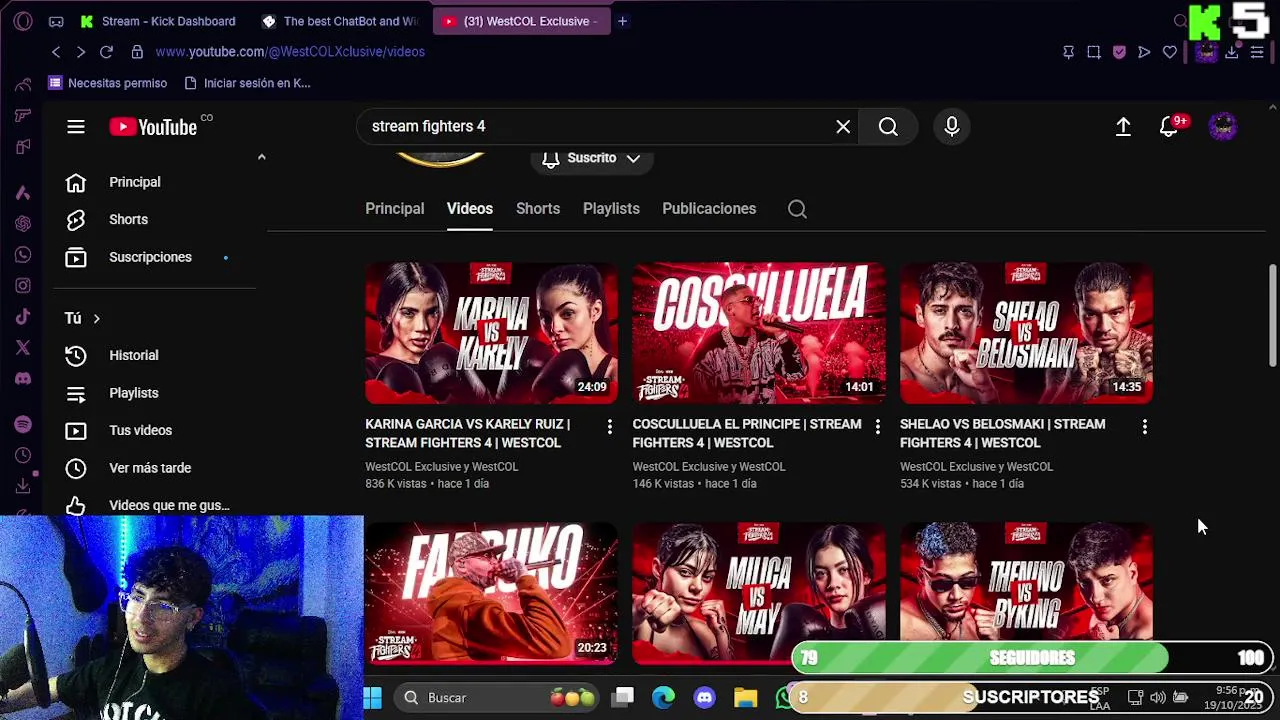Open the YouTube guide hamburger menu

point(76,127)
